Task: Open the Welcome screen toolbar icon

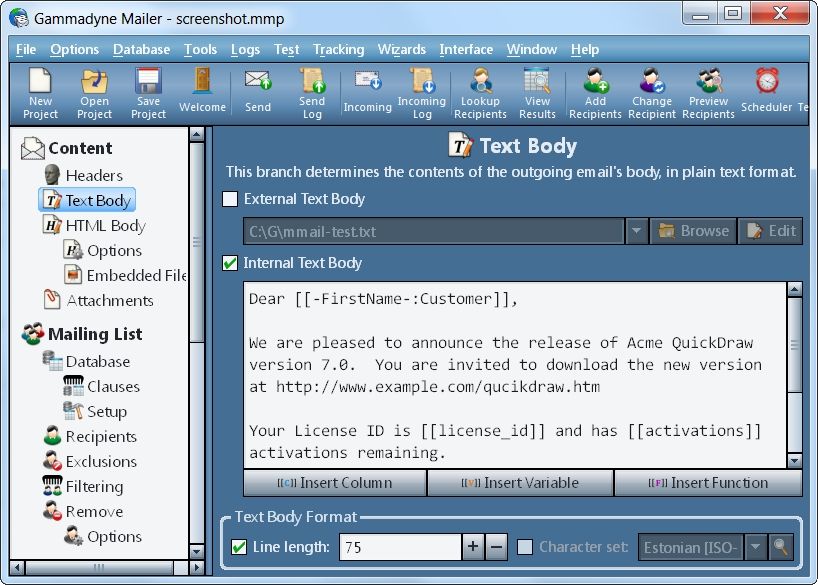Action: tap(202, 91)
